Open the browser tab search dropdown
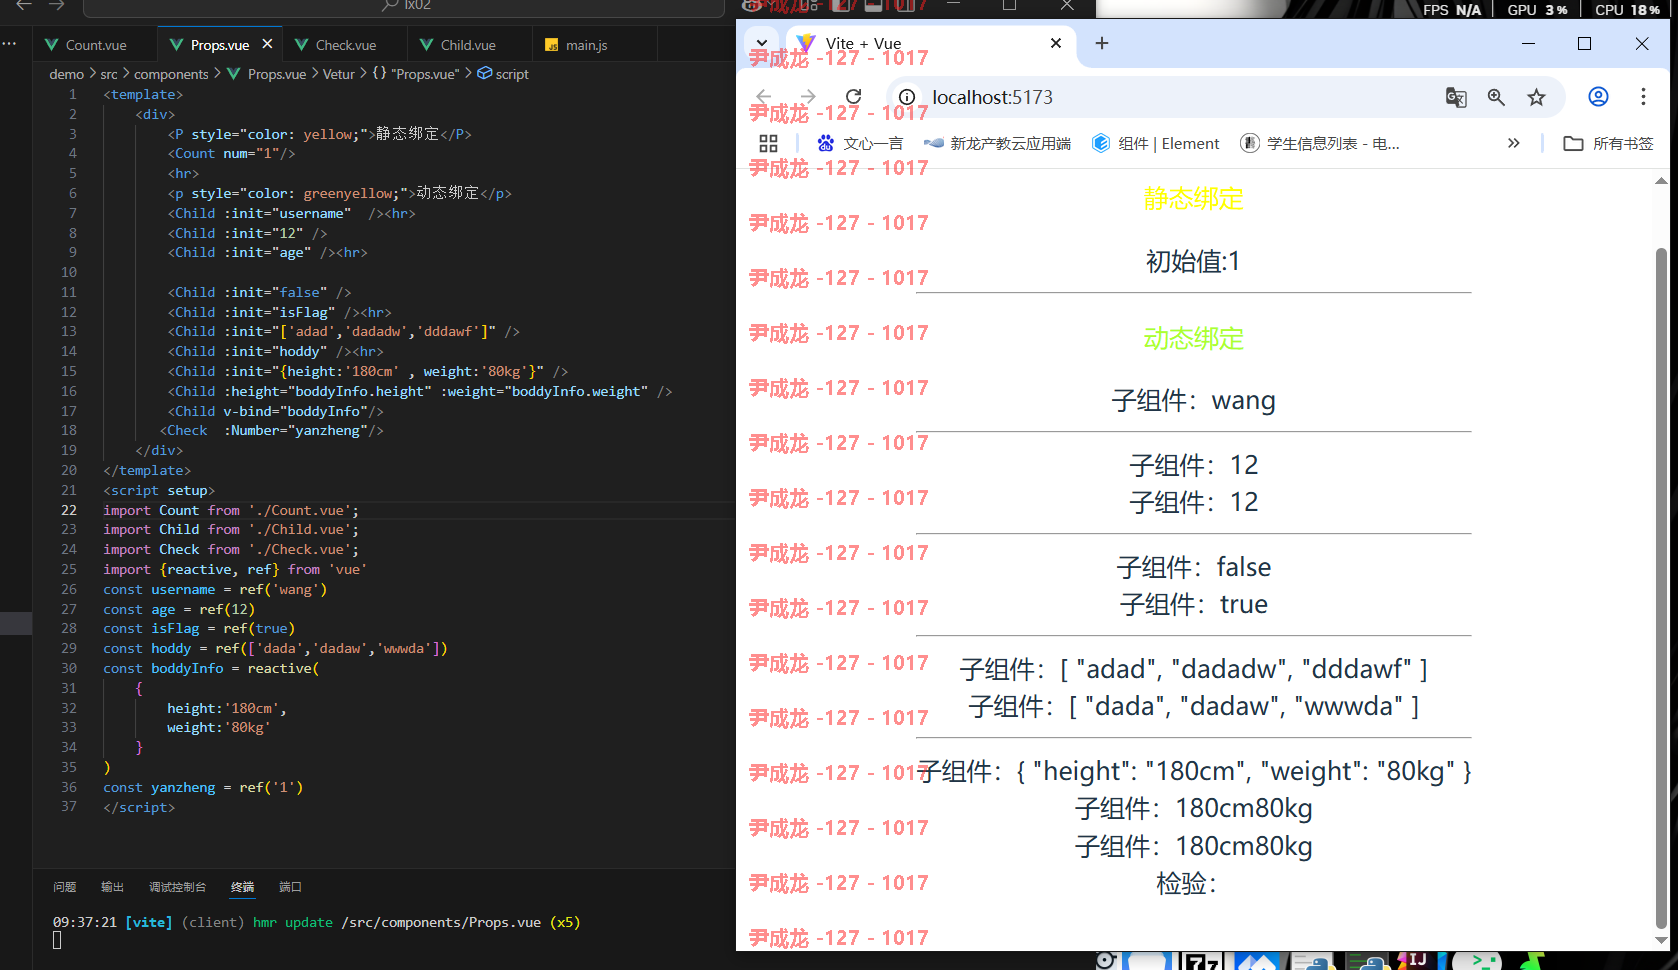Viewport: 1678px width, 970px height. (x=762, y=43)
